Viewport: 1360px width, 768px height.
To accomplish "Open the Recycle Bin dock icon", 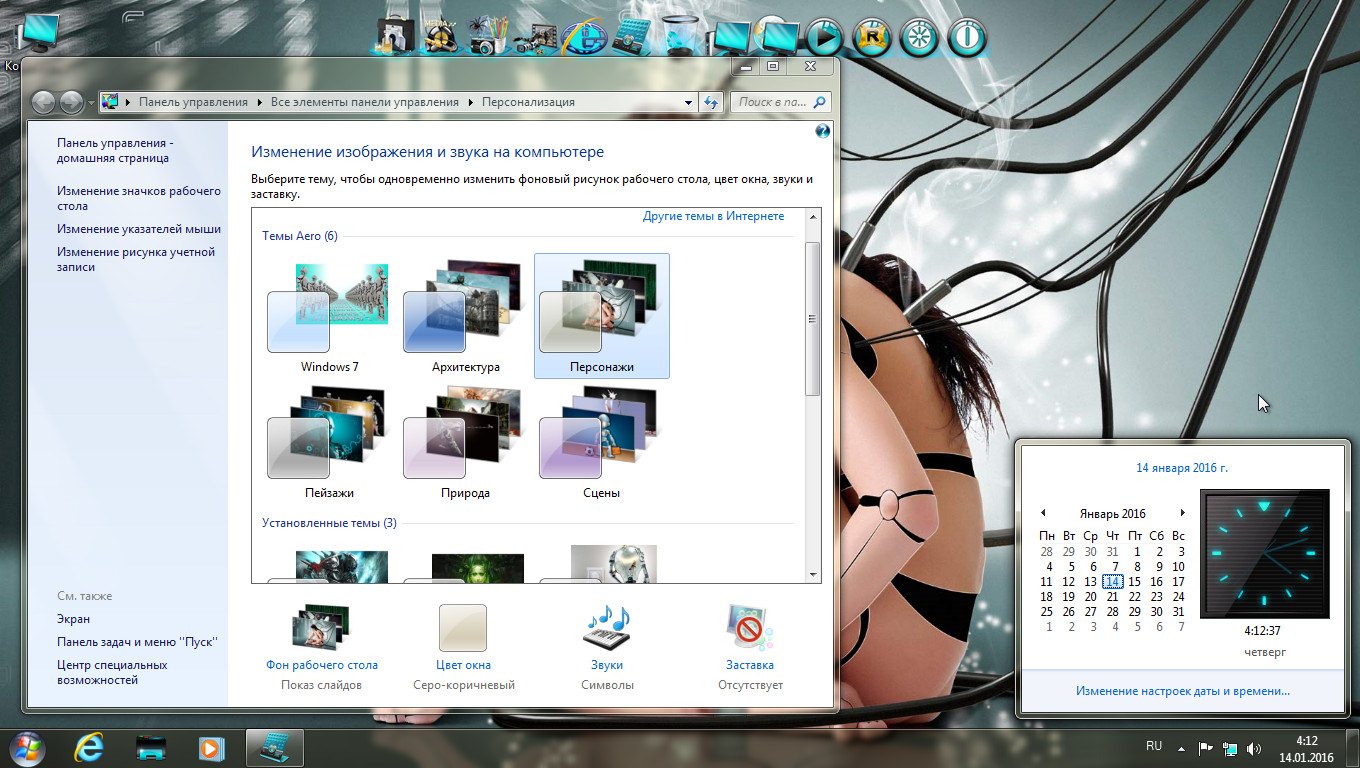I will click(680, 37).
